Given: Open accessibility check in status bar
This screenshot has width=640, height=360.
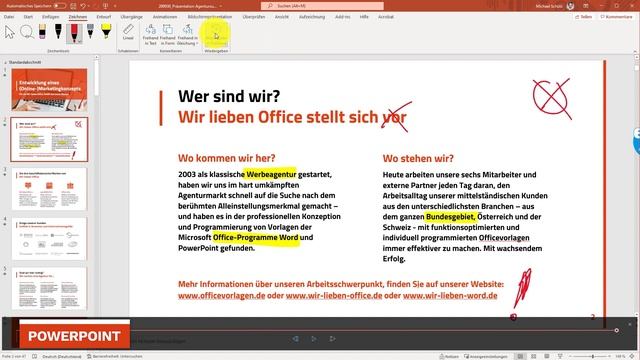Looking at the screenshot, I should (115, 356).
